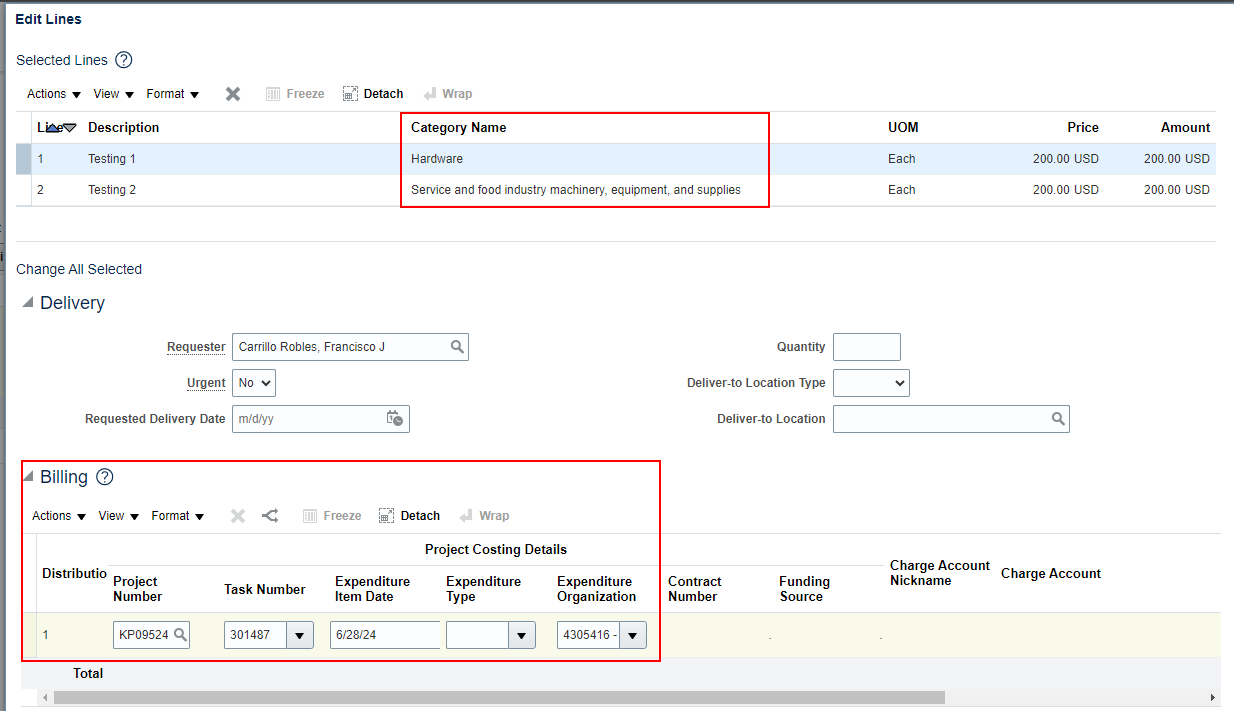Click the Requester search magnifier icon
Screen dimensions: 1234x711
[458, 347]
